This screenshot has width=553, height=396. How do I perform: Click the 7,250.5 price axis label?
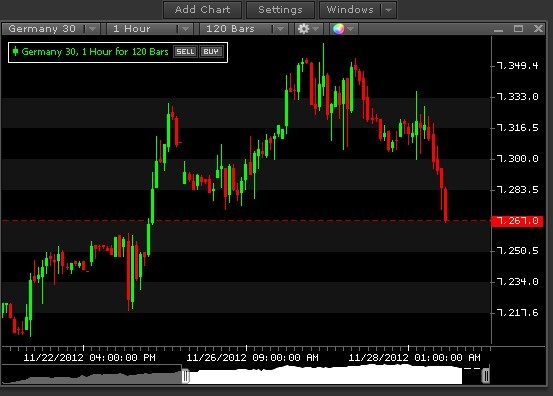tap(517, 251)
